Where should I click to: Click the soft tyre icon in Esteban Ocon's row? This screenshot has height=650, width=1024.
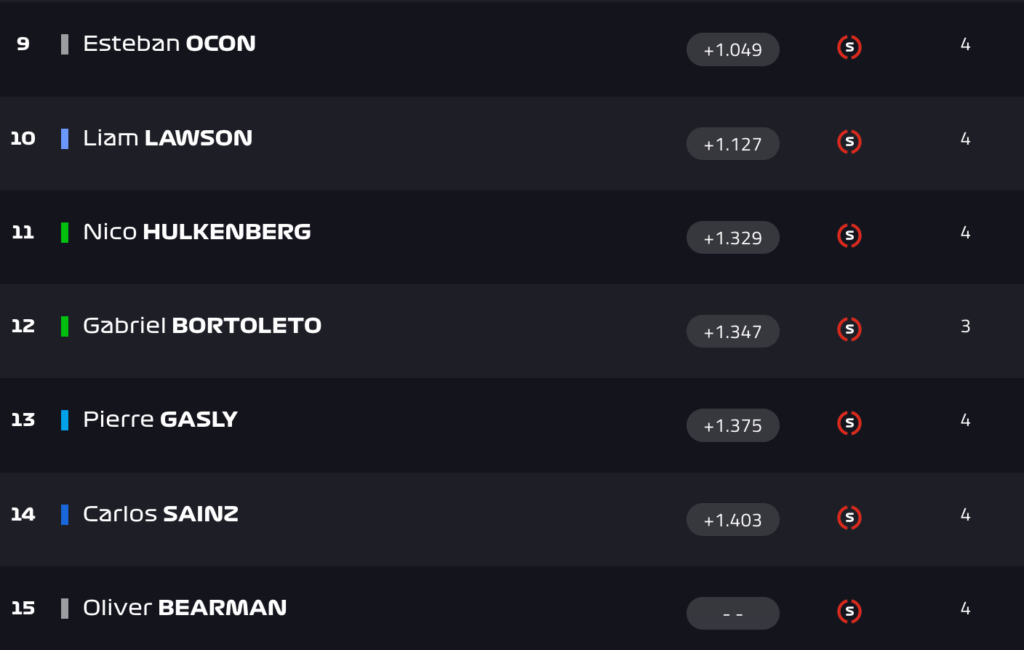click(x=849, y=48)
